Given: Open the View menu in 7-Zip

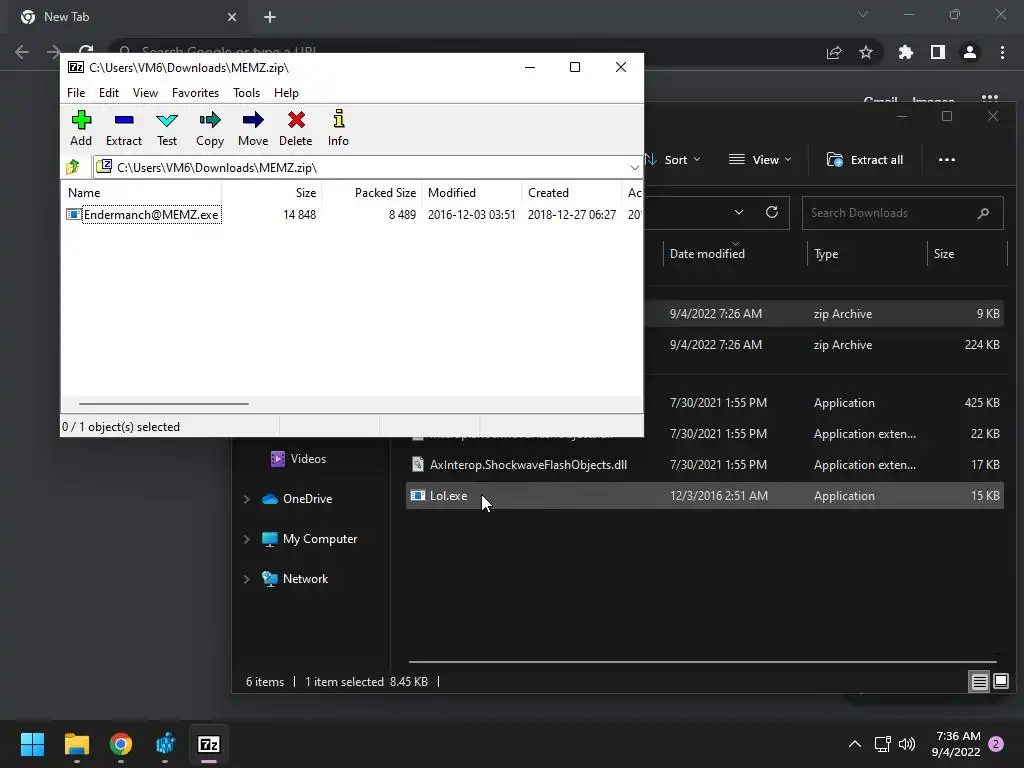Looking at the screenshot, I should [x=145, y=93].
